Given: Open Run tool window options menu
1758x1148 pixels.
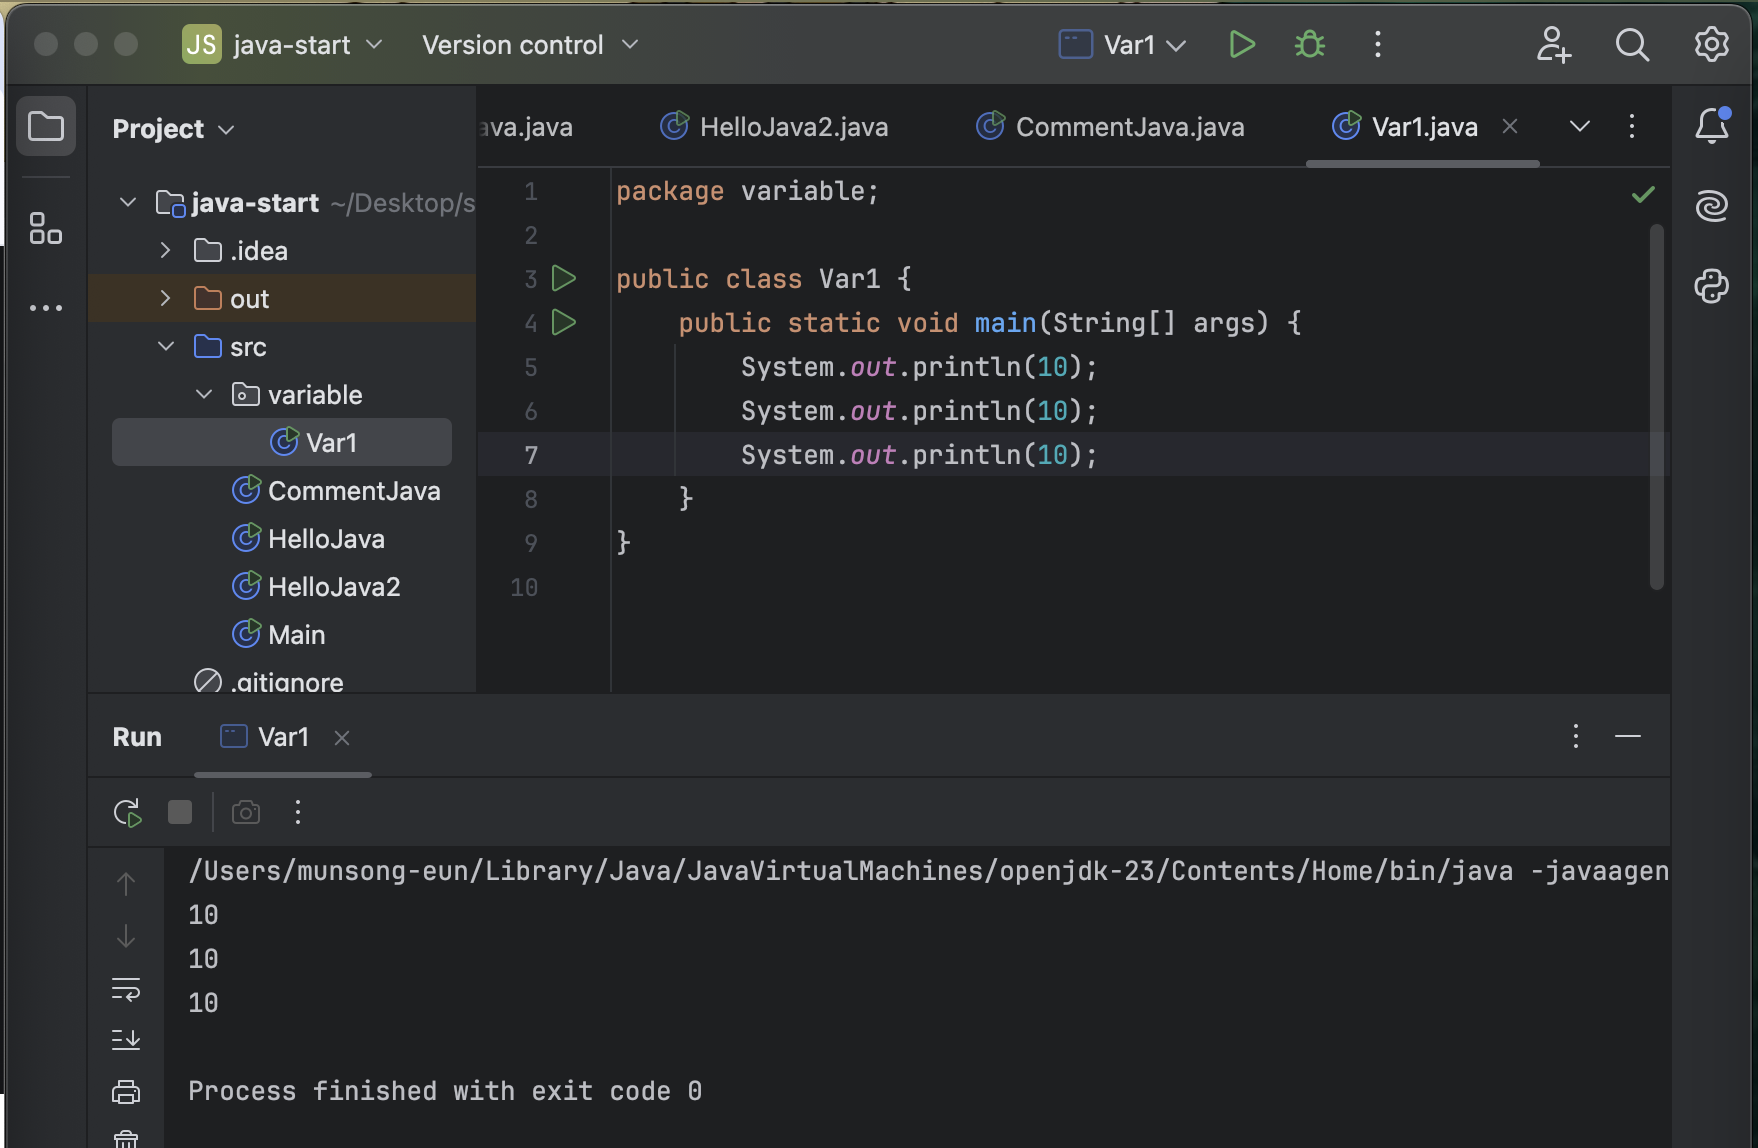Looking at the screenshot, I should coord(1576,737).
